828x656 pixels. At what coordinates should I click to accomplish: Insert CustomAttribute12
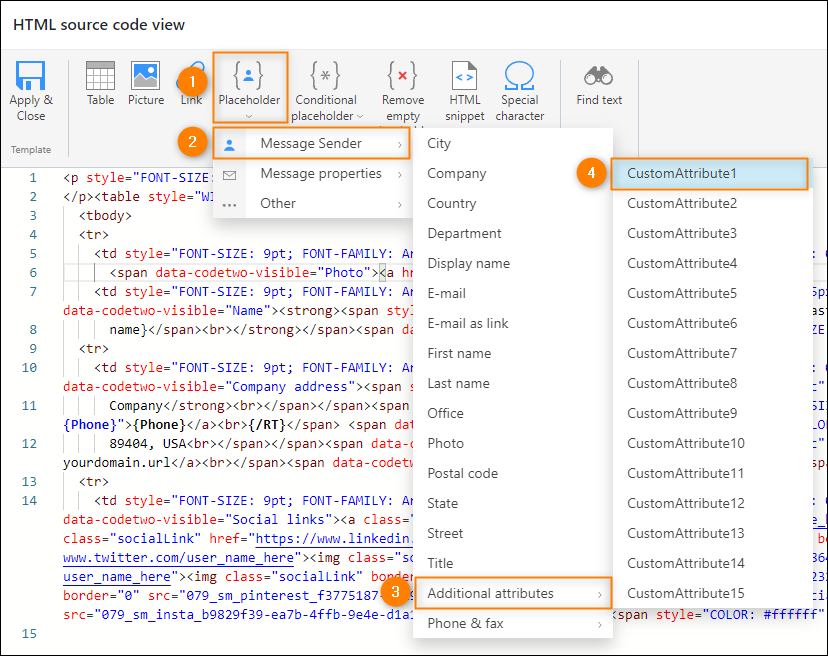[x=712, y=503]
